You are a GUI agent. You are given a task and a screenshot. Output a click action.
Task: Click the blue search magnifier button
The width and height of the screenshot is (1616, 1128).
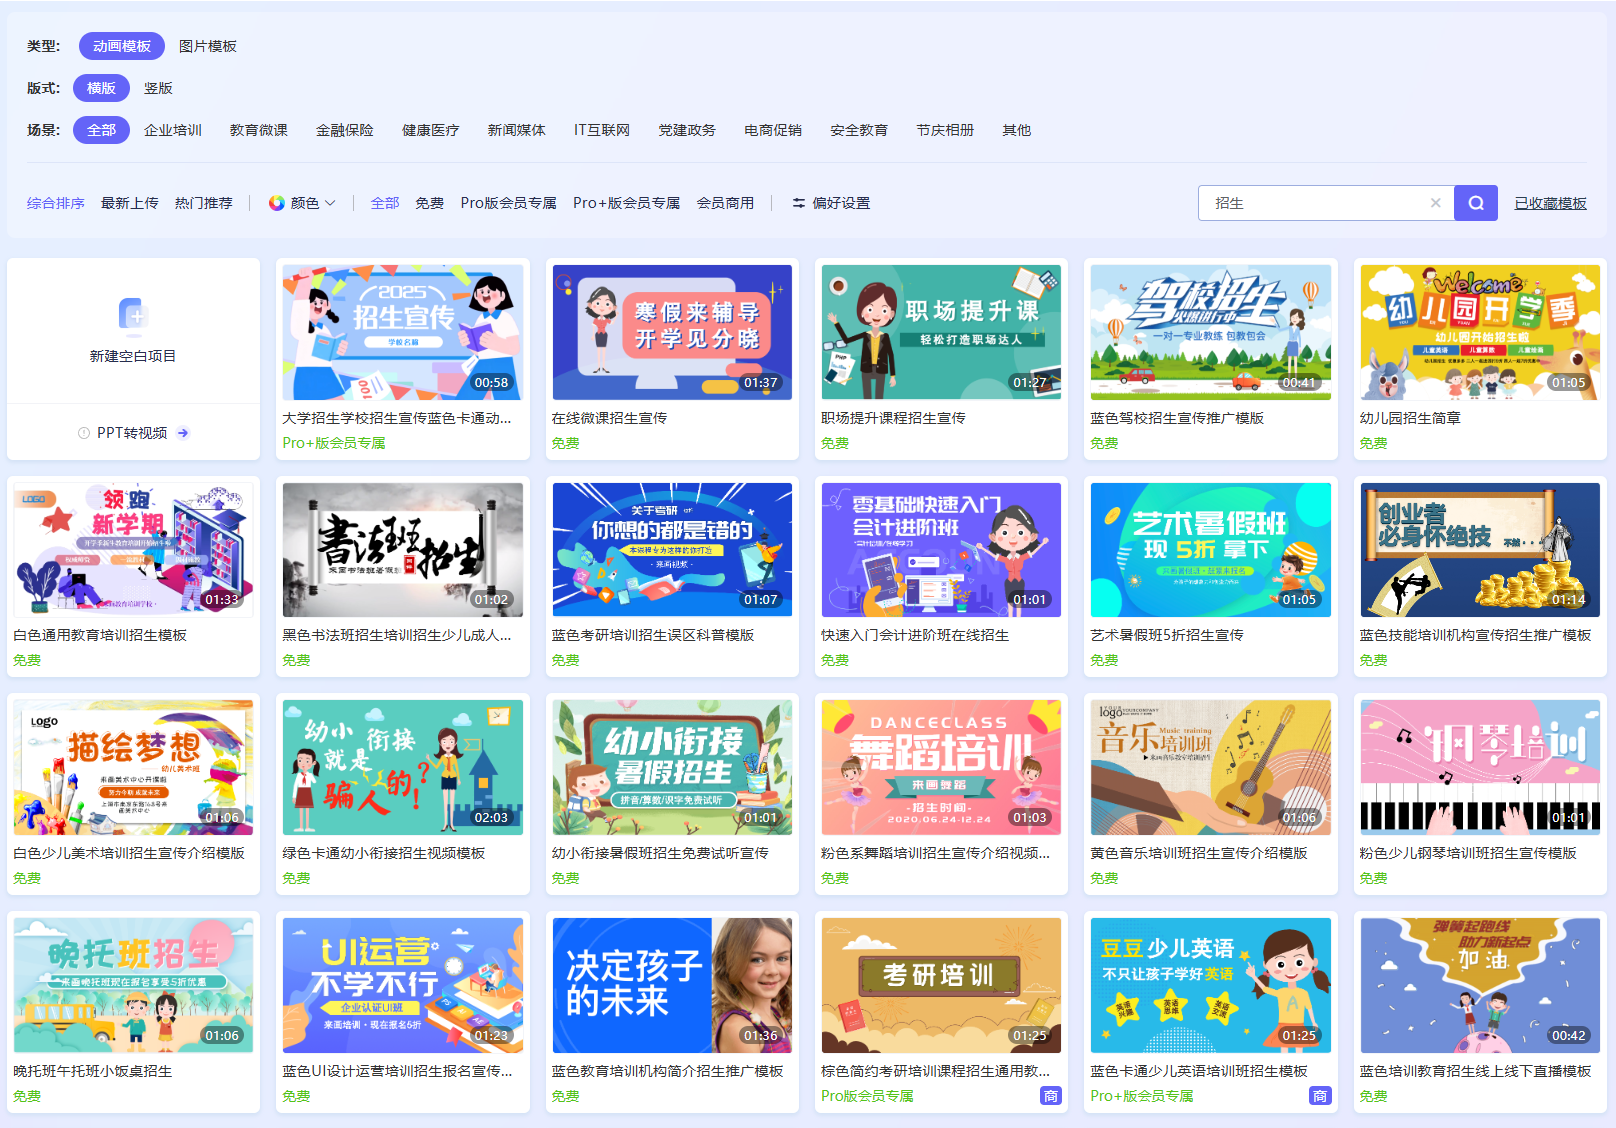tap(1476, 203)
